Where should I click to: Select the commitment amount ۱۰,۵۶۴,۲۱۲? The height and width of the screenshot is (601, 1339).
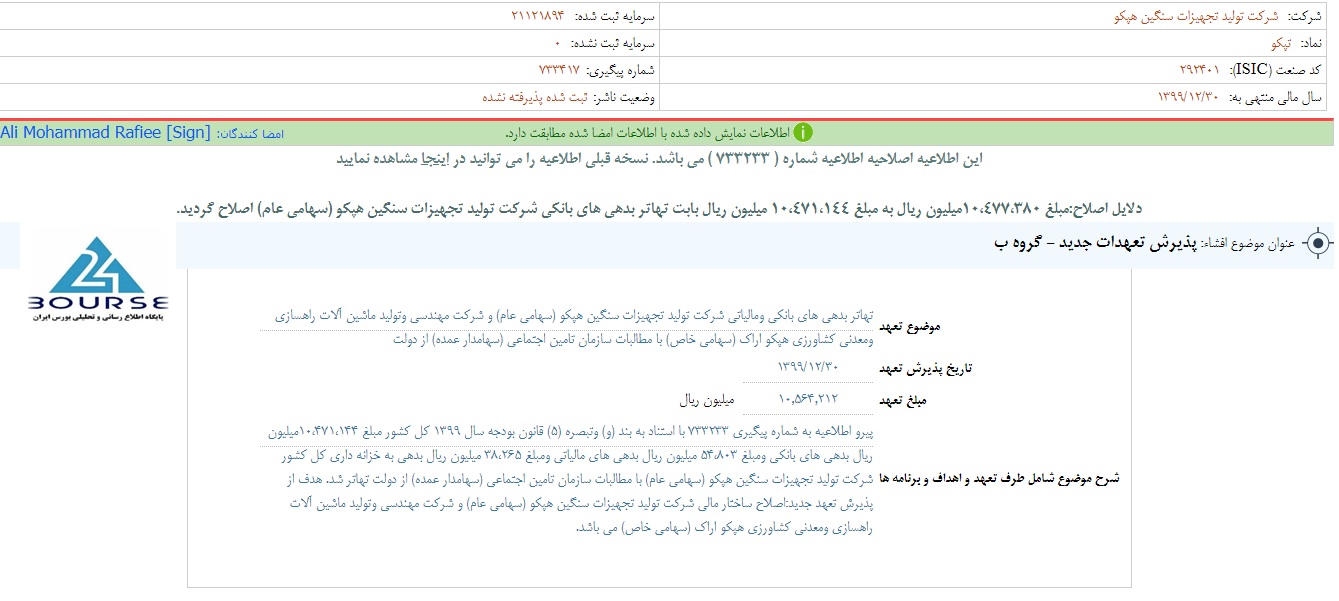tap(807, 400)
